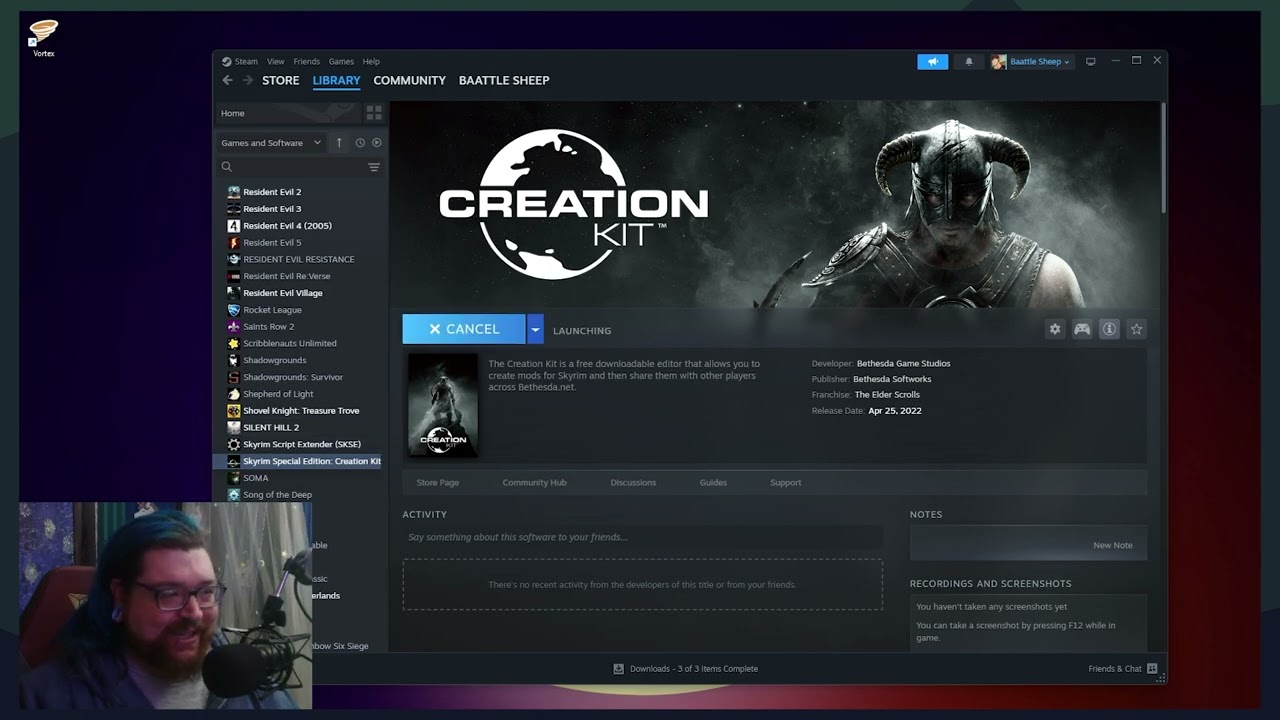Go to the LIBRARY tab
The image size is (1280, 720).
[336, 80]
